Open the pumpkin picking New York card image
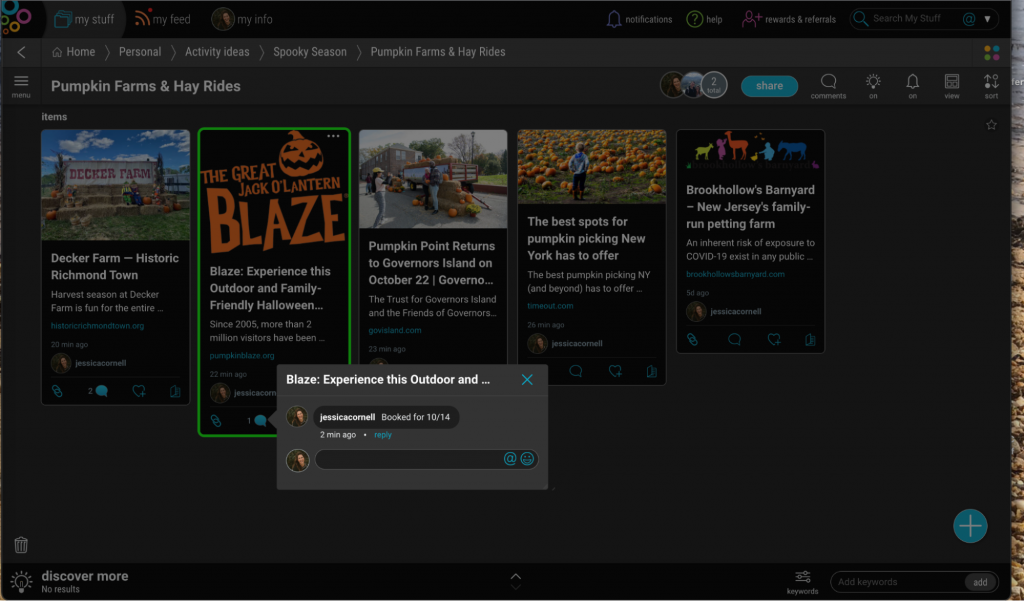Viewport: 1024px width, 601px height. 592,167
